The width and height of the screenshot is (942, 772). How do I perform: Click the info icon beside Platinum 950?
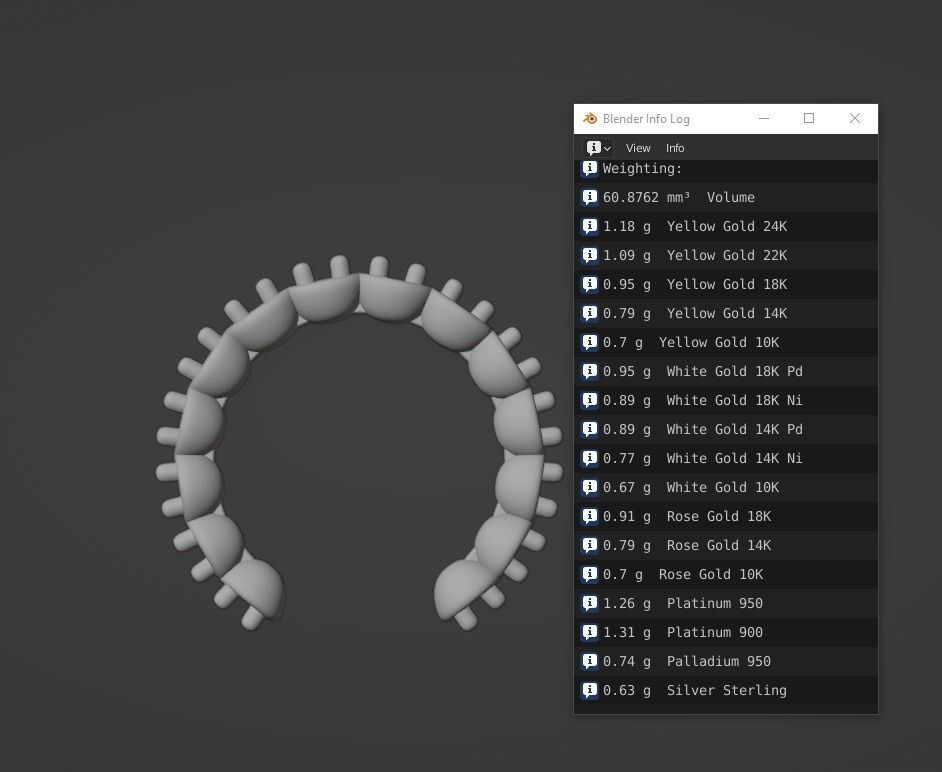point(589,603)
